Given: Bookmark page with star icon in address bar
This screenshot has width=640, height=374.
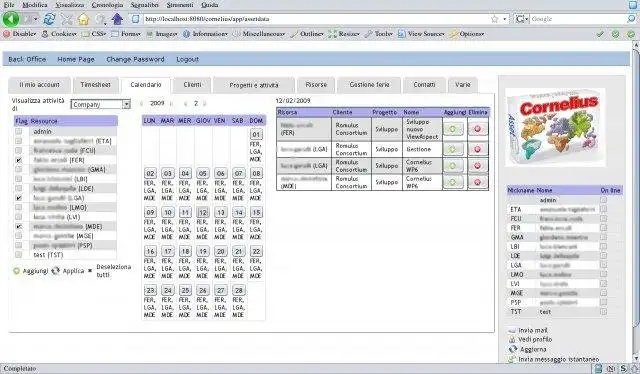Looking at the screenshot, I should (x=495, y=19).
